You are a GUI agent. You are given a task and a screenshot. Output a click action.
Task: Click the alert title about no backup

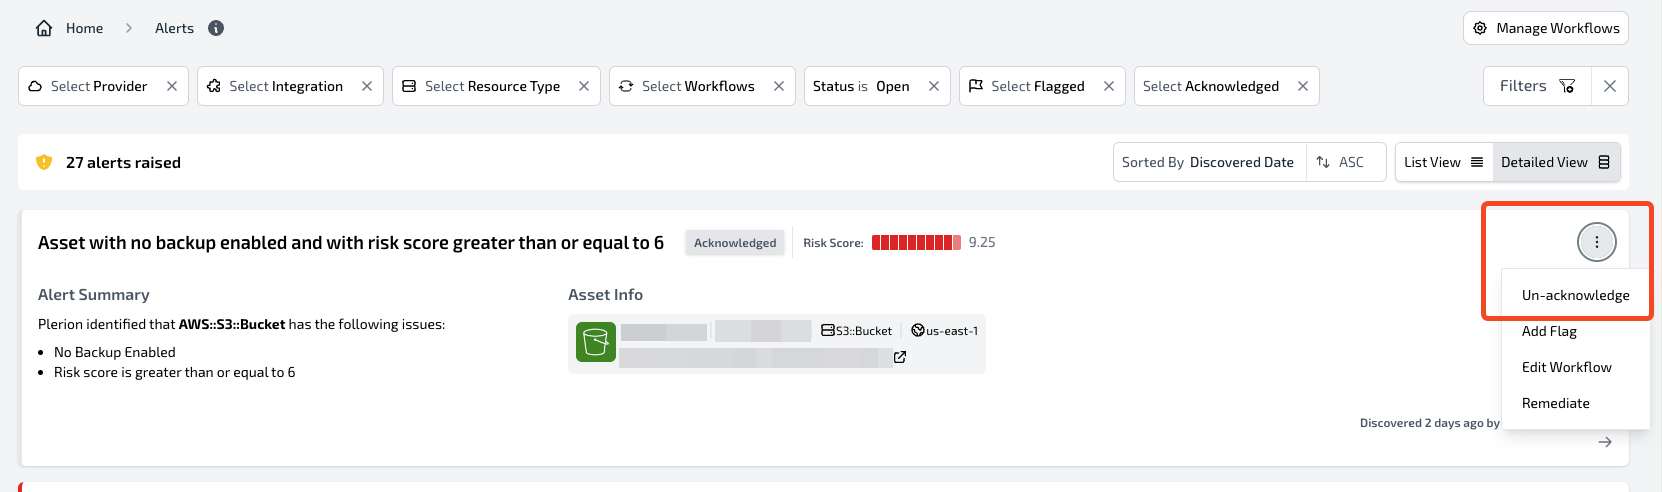351,243
